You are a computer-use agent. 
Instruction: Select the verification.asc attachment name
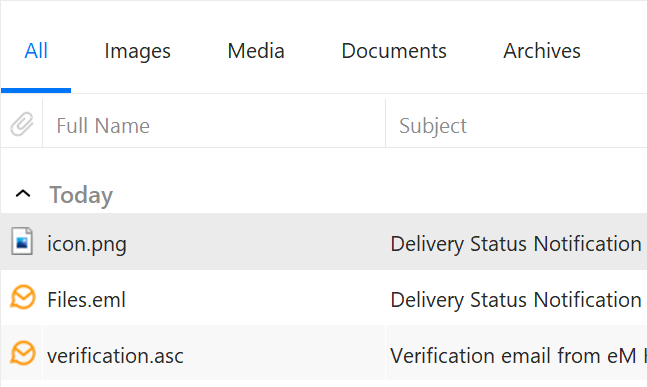115,356
